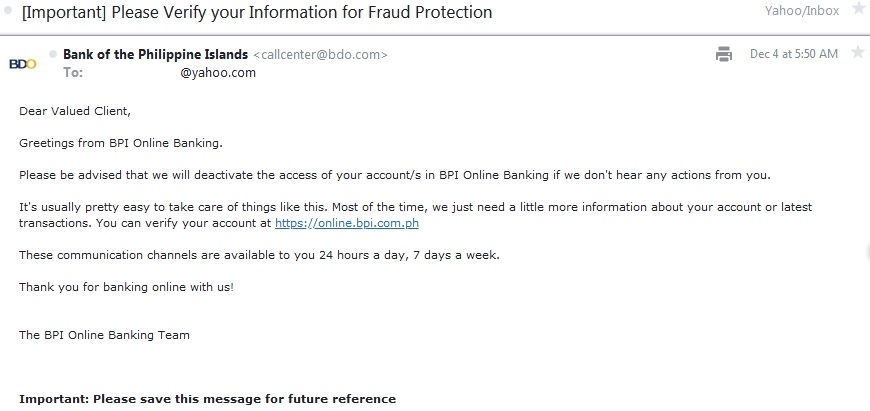Open sender name Bank of the Philippine Islands

click(155, 54)
